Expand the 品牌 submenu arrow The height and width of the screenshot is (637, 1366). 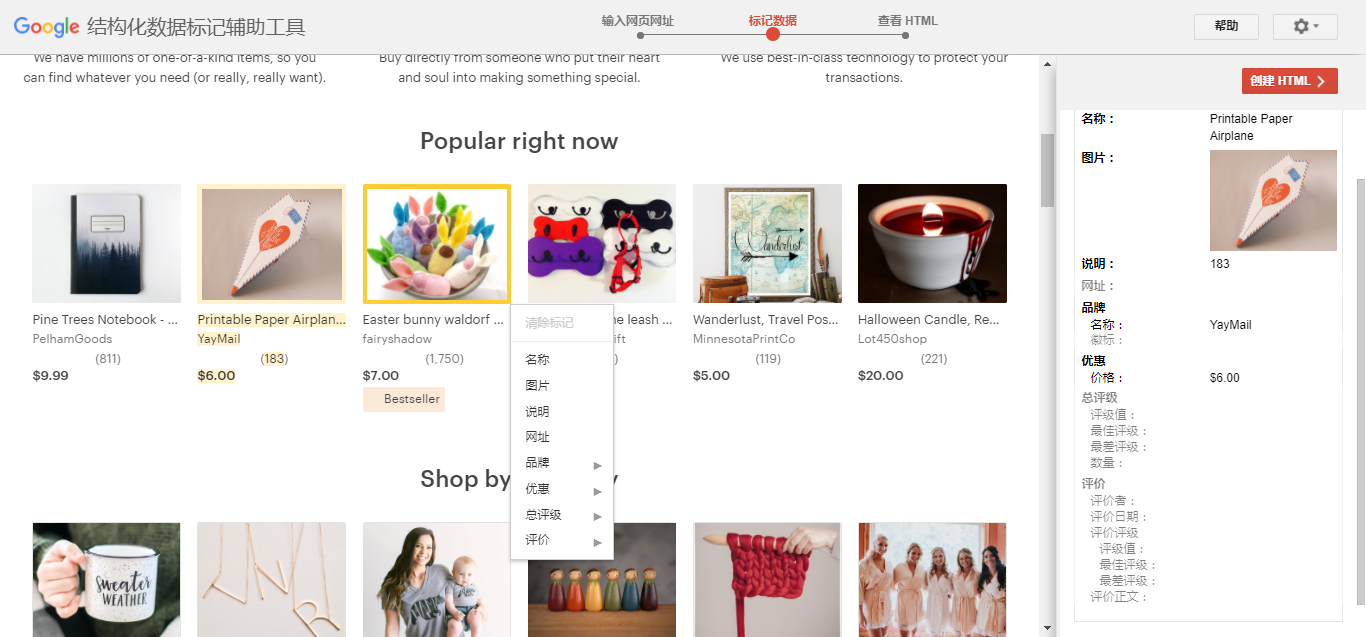pos(597,464)
